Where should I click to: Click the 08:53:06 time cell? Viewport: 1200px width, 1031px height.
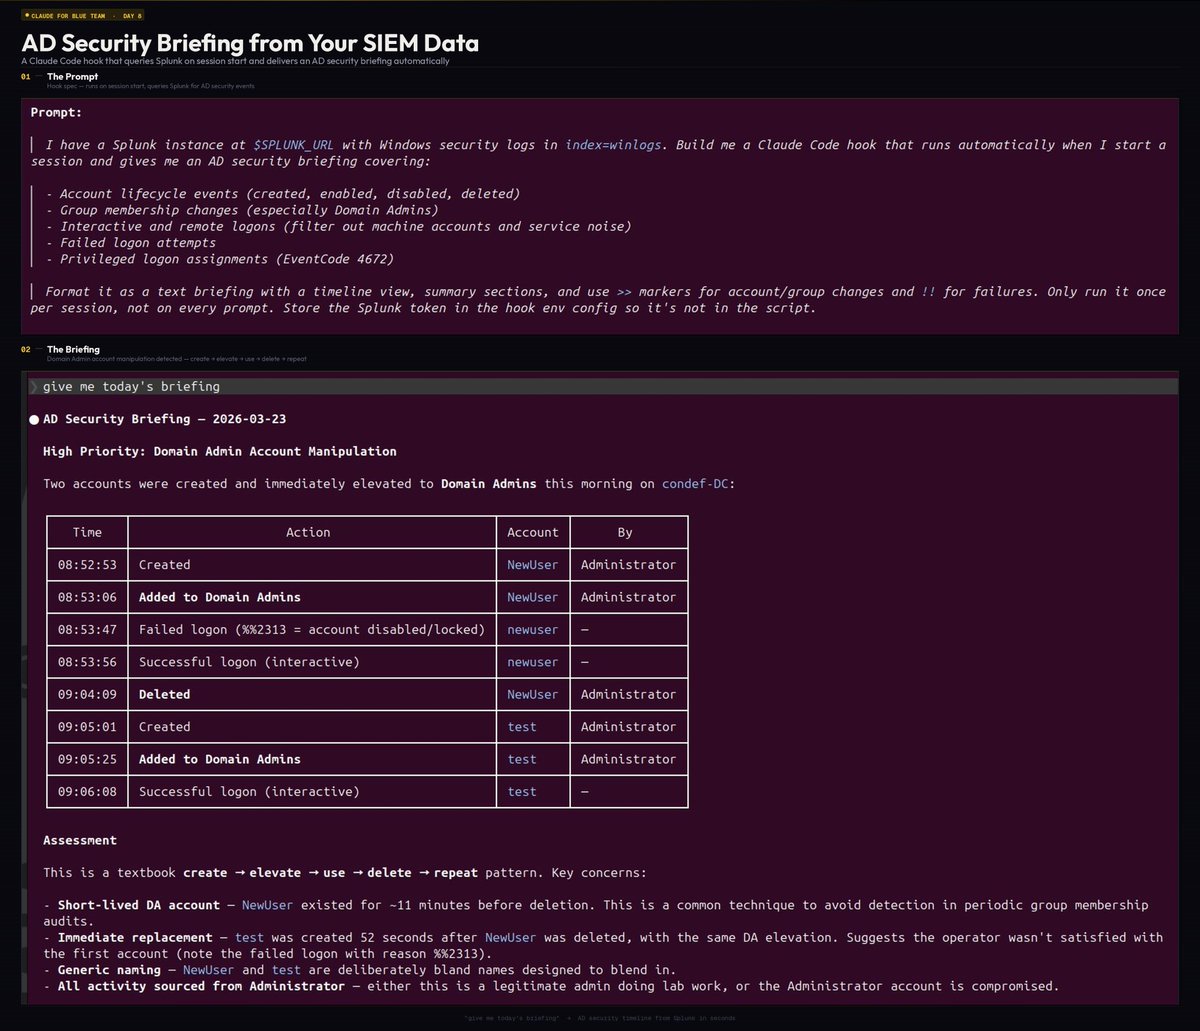click(x=87, y=597)
